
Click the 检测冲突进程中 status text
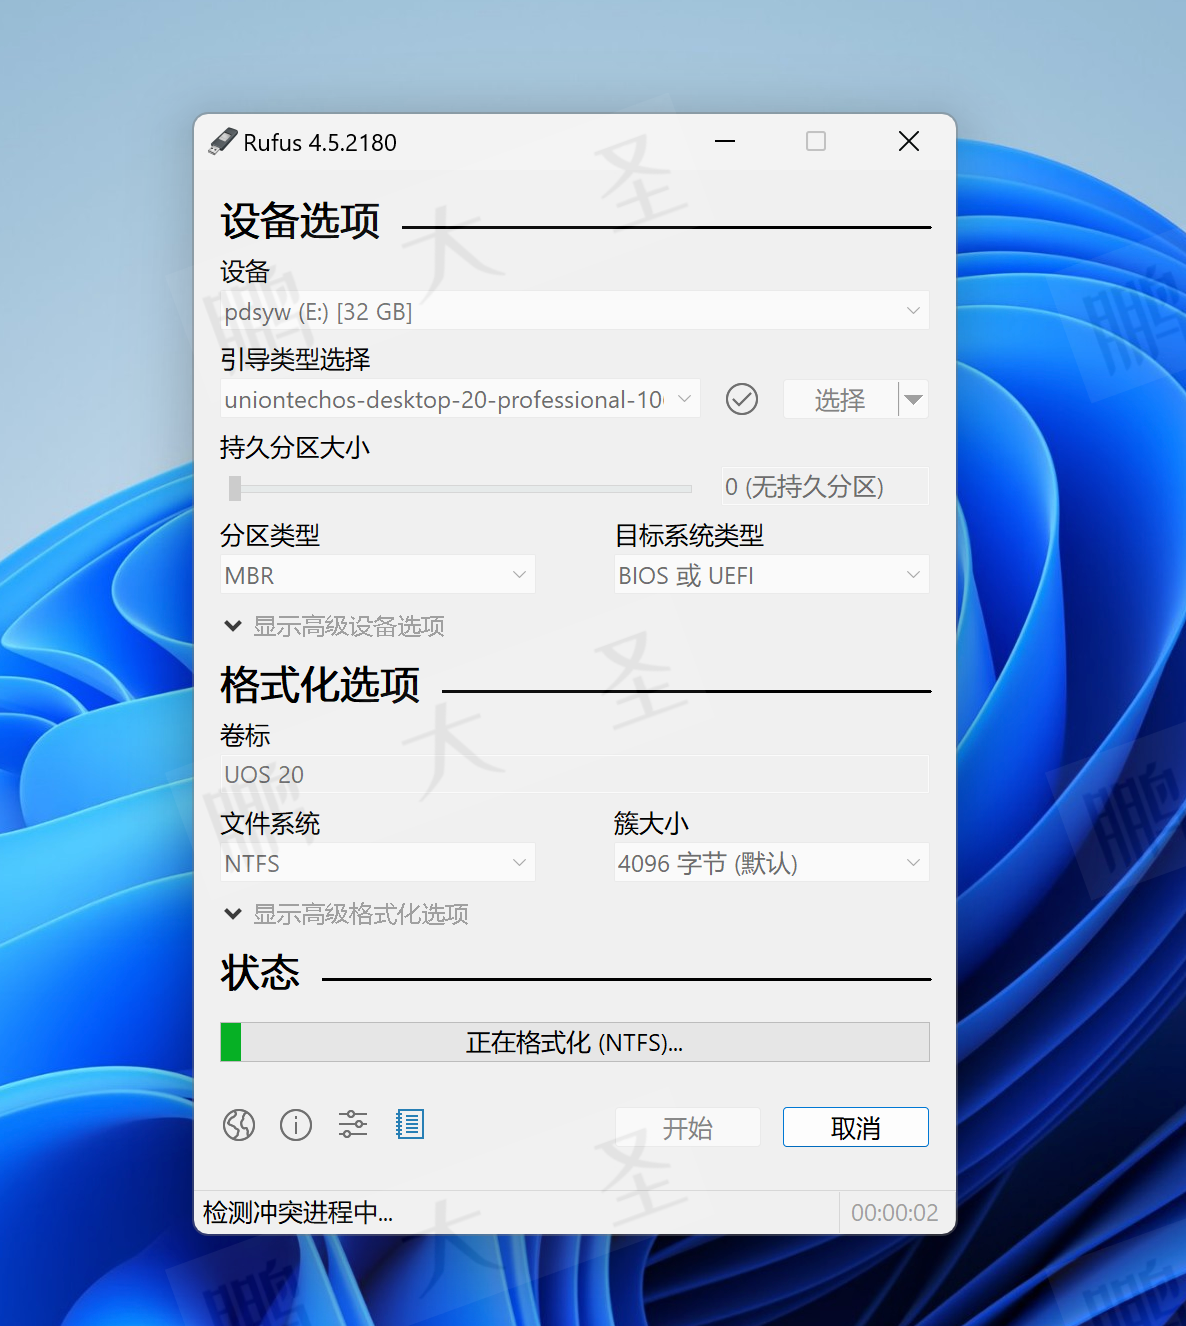[x=298, y=1213]
